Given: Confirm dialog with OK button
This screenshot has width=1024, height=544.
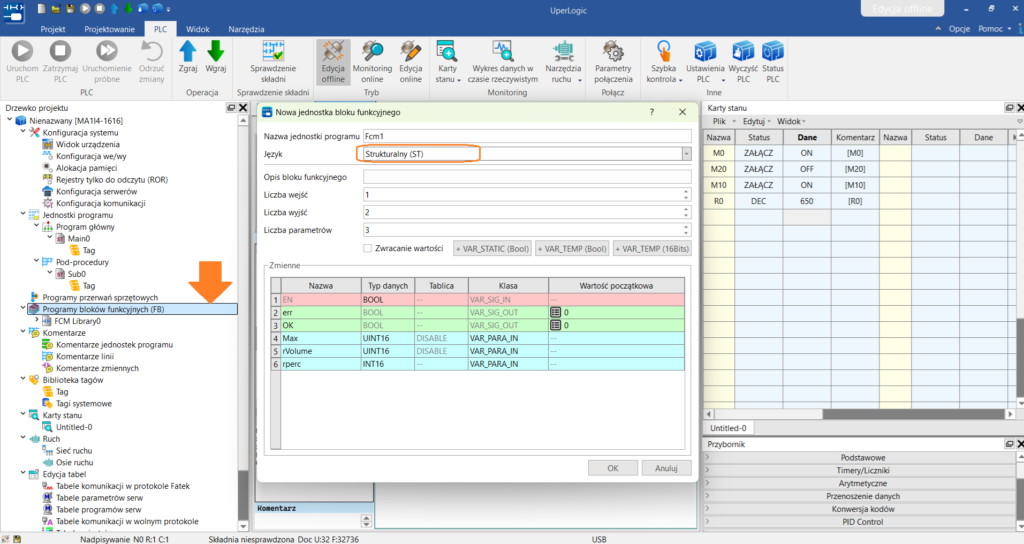Looking at the screenshot, I should point(613,468).
